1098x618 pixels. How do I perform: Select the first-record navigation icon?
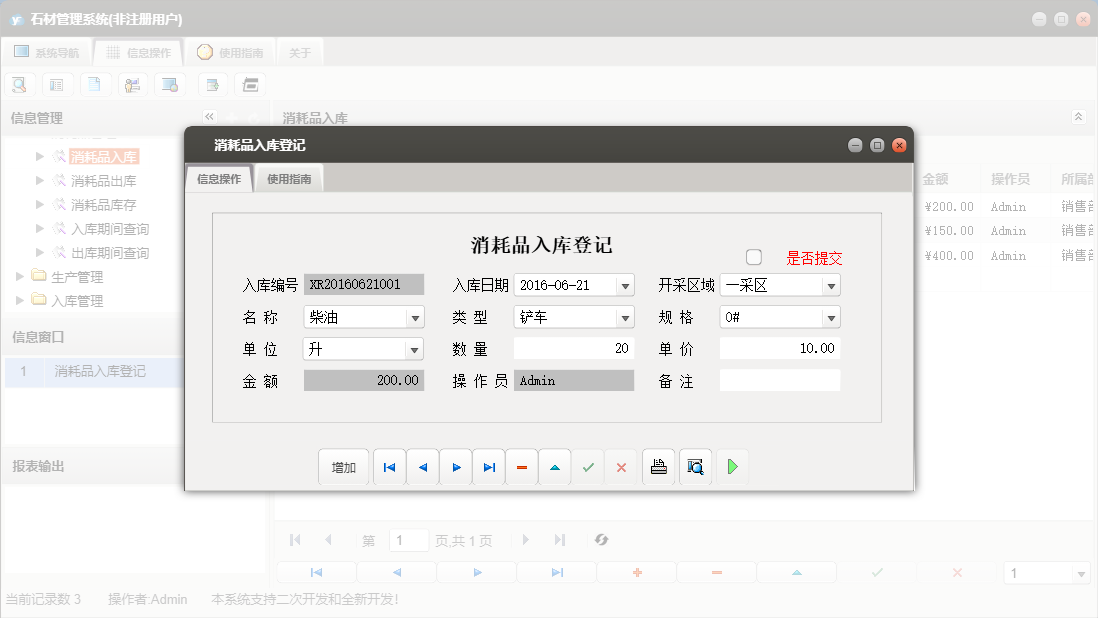point(389,467)
